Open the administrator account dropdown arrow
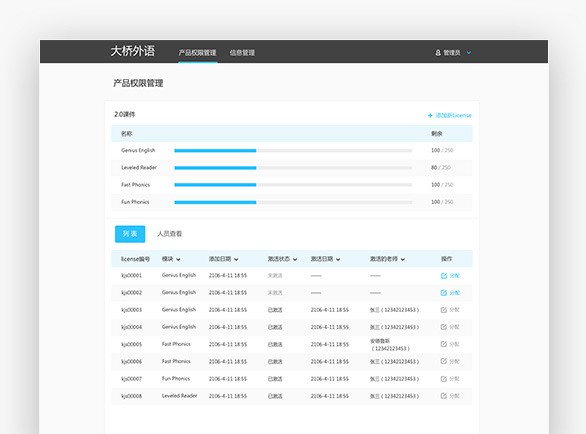The height and width of the screenshot is (434, 586). [469, 53]
